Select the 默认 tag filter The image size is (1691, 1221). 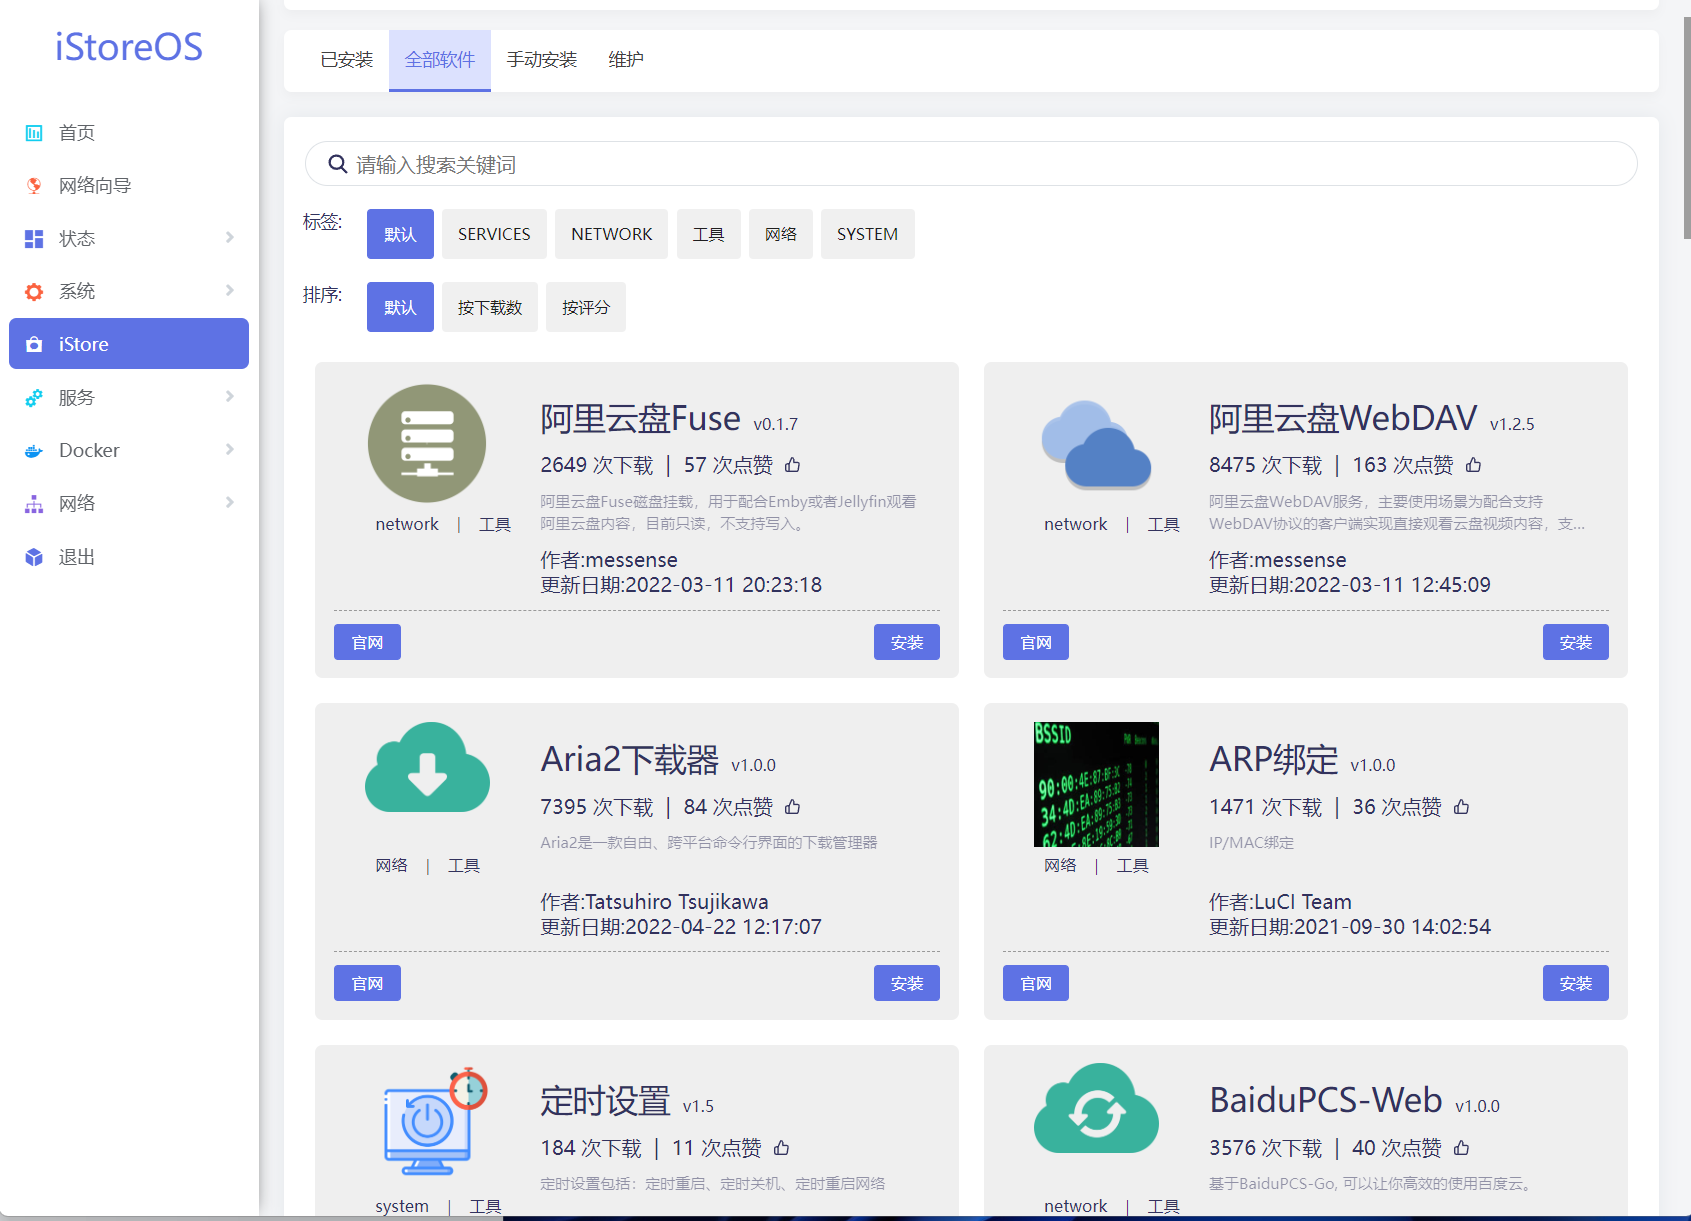tap(400, 234)
